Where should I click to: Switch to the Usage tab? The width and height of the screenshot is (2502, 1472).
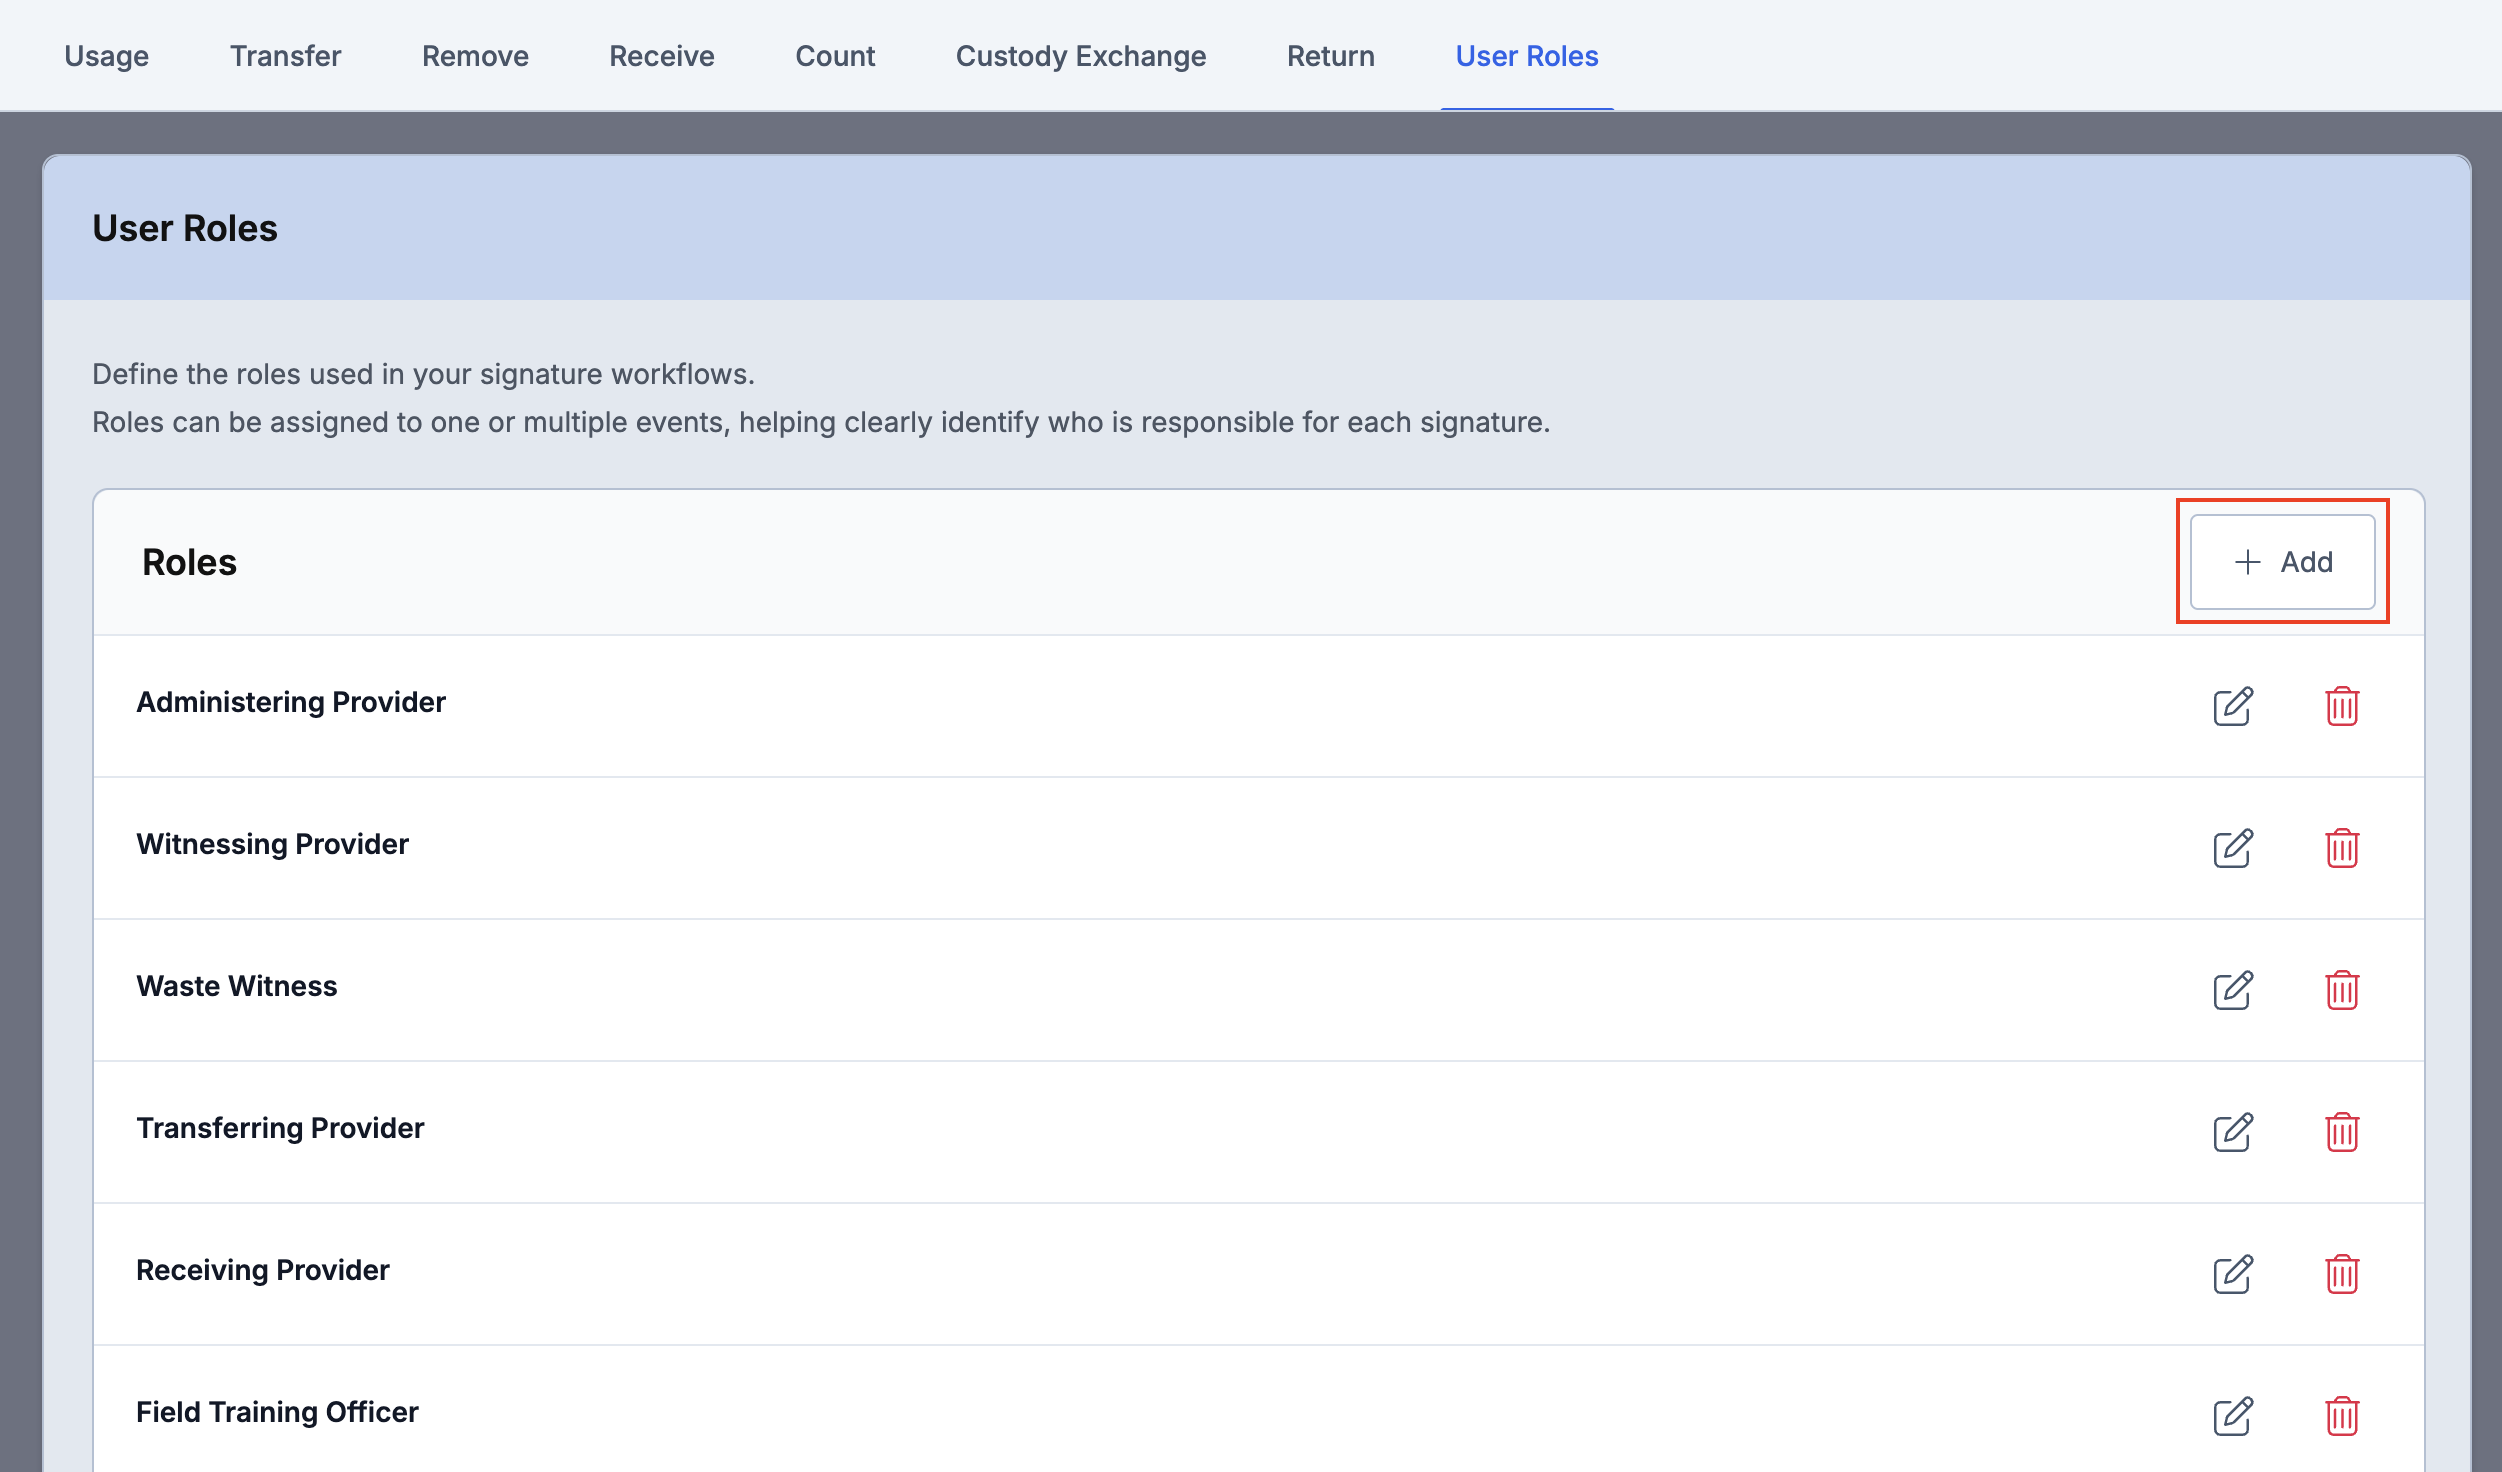pos(107,56)
